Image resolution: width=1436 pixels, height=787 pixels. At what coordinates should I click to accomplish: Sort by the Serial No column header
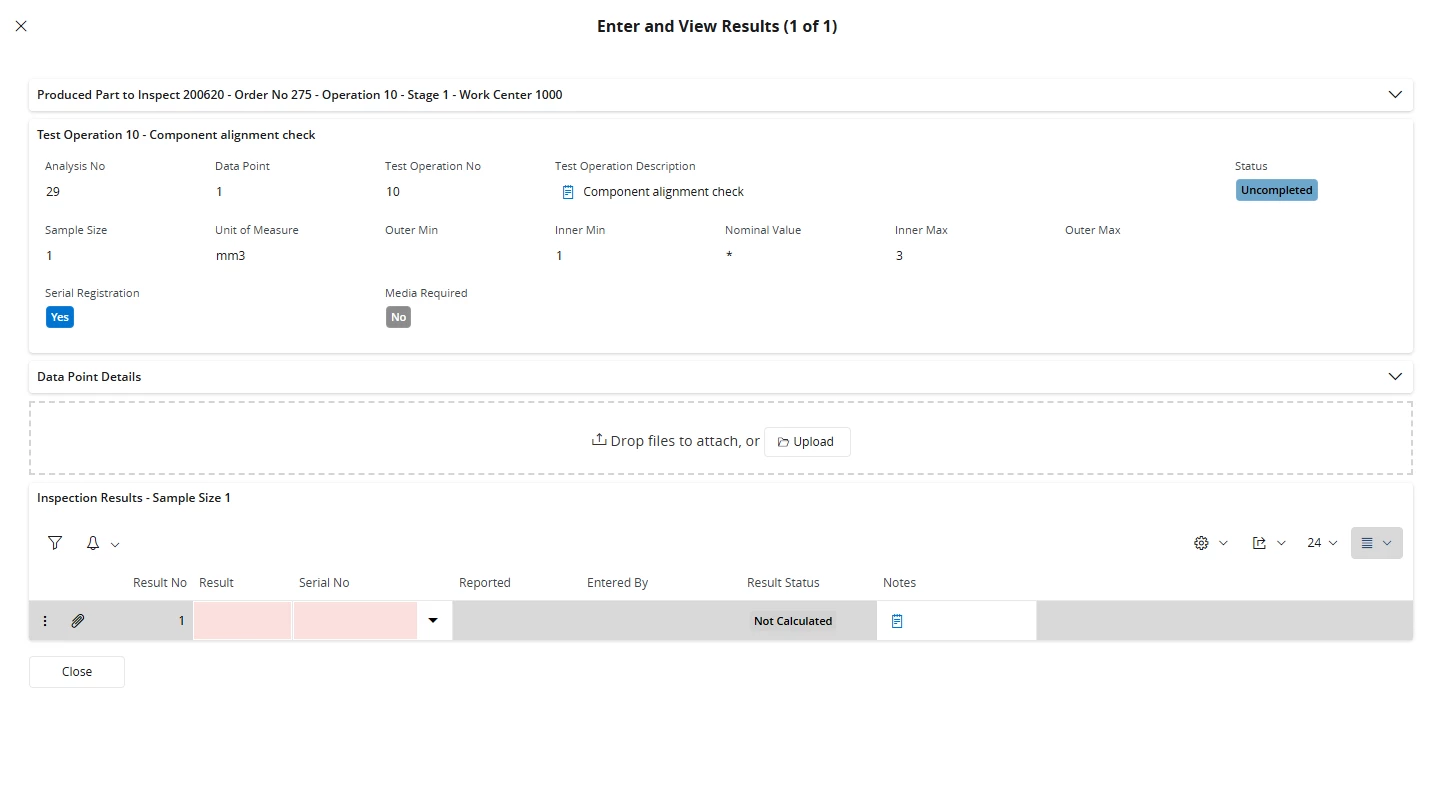324,583
